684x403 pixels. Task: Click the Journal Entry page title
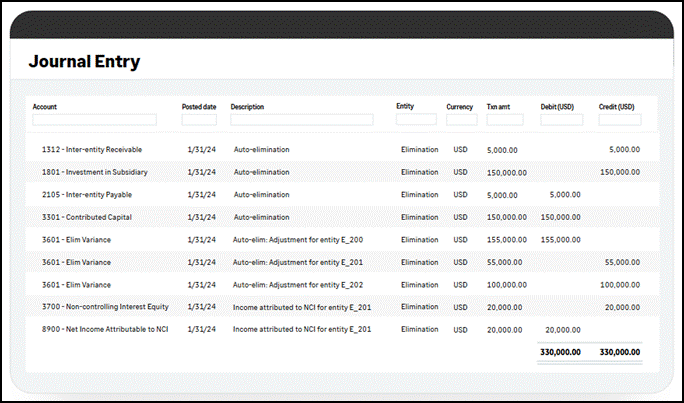click(x=84, y=61)
